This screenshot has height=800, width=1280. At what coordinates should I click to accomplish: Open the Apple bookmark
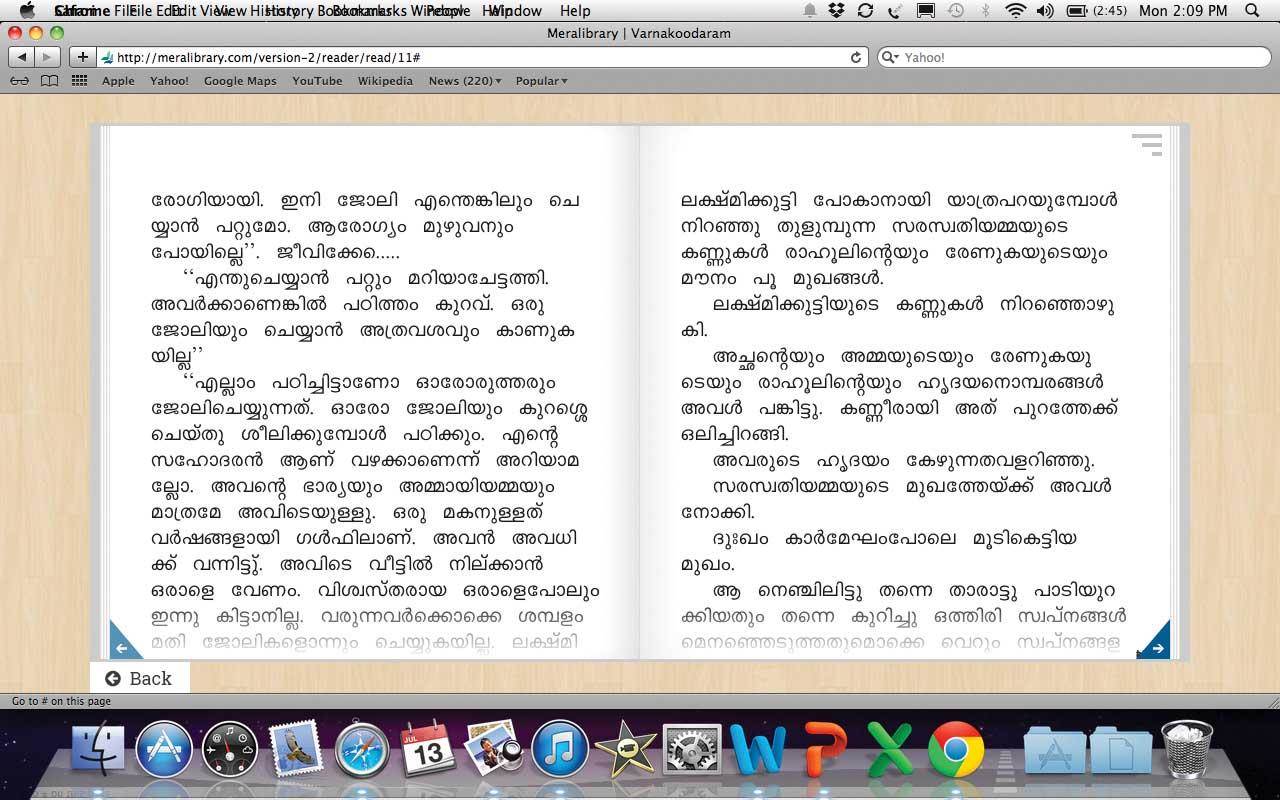(118, 81)
